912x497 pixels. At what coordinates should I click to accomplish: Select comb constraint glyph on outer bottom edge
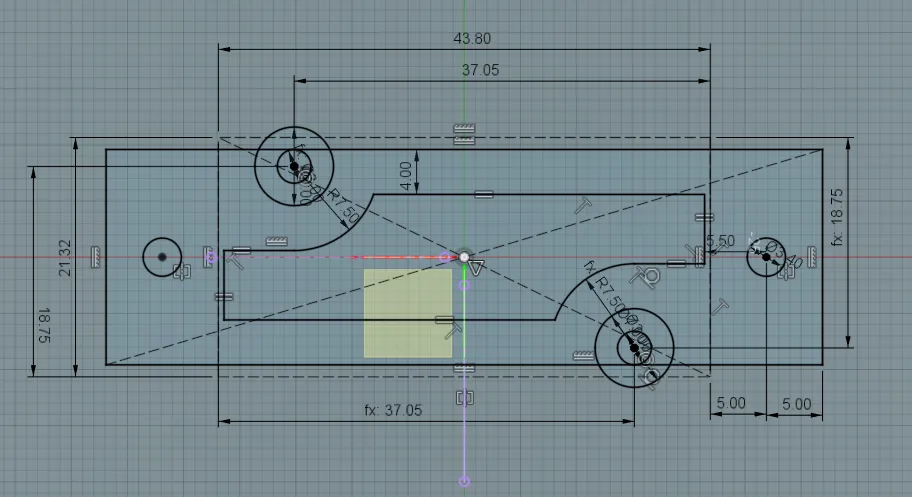tap(464, 368)
